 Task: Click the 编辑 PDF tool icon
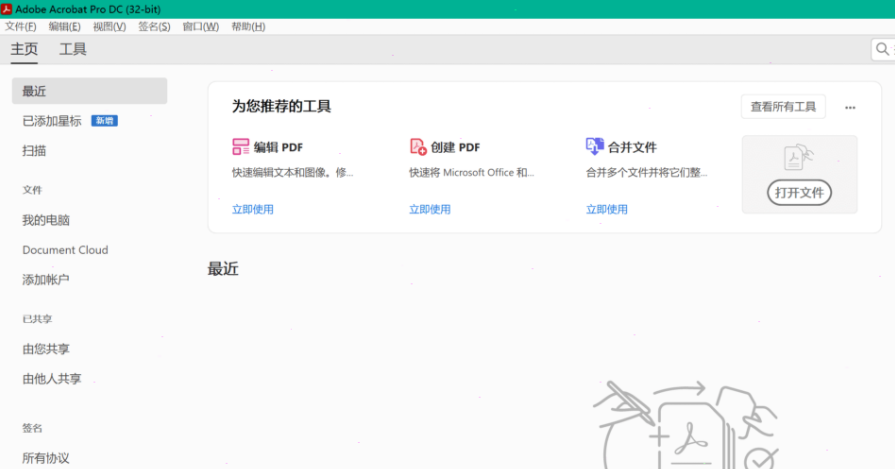coord(240,147)
